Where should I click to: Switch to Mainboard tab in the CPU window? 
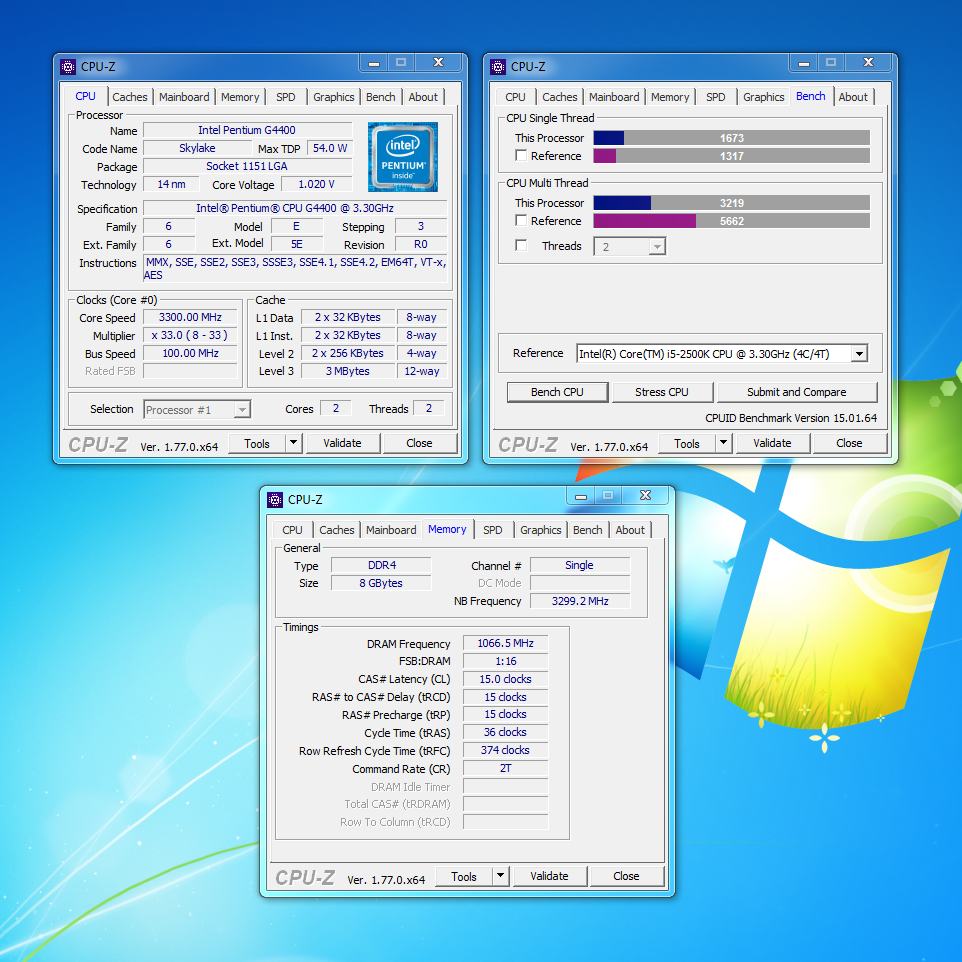coord(184,97)
